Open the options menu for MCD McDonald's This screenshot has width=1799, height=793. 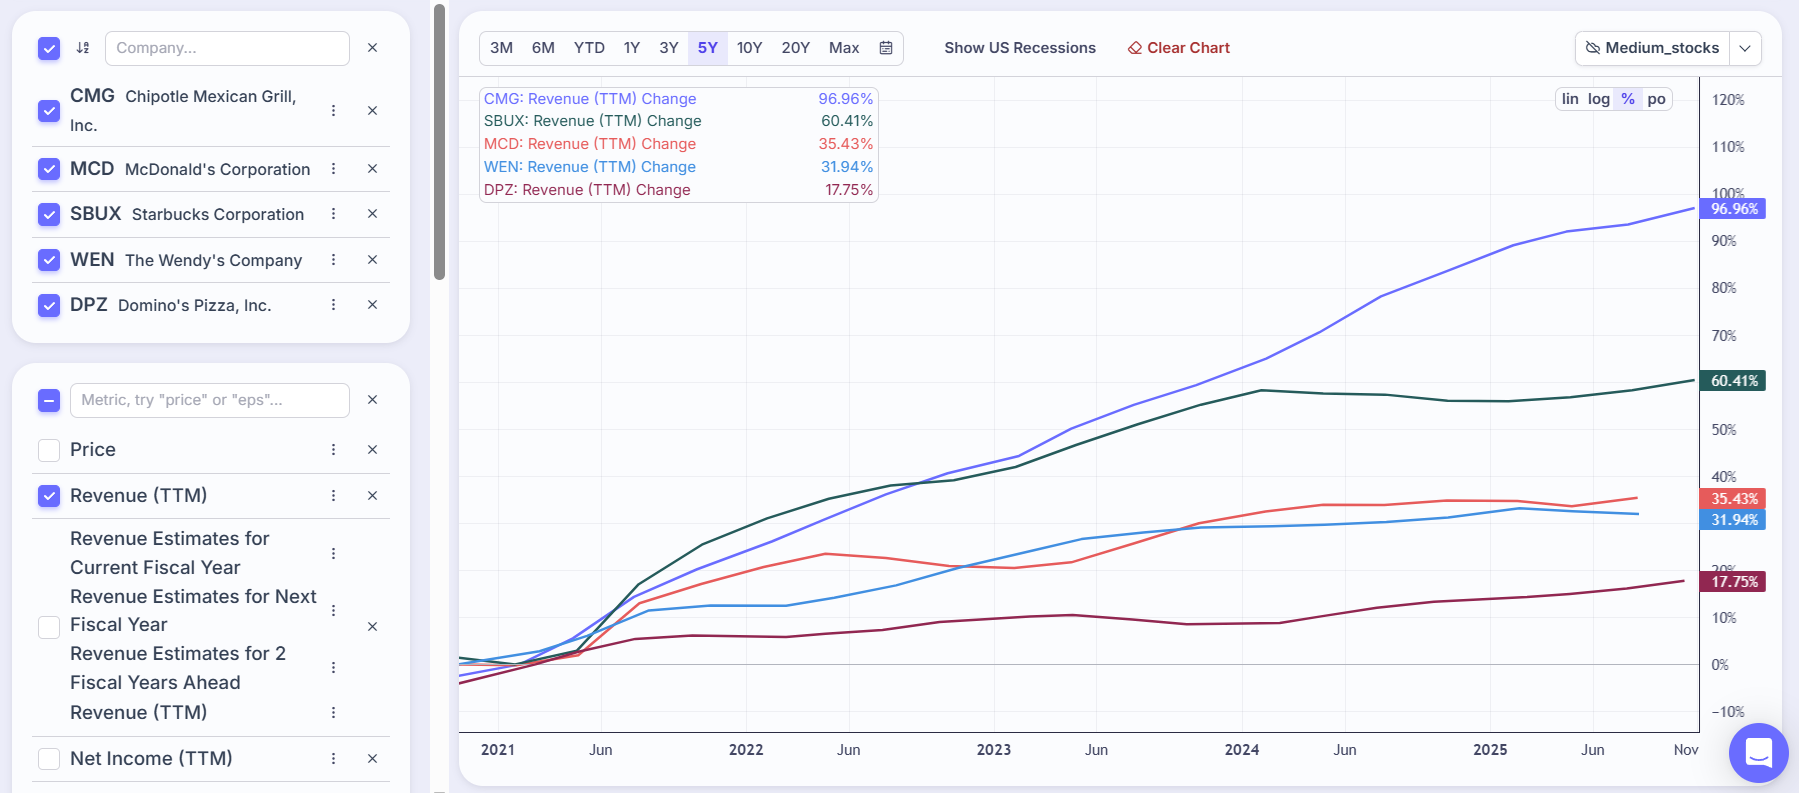pos(333,169)
